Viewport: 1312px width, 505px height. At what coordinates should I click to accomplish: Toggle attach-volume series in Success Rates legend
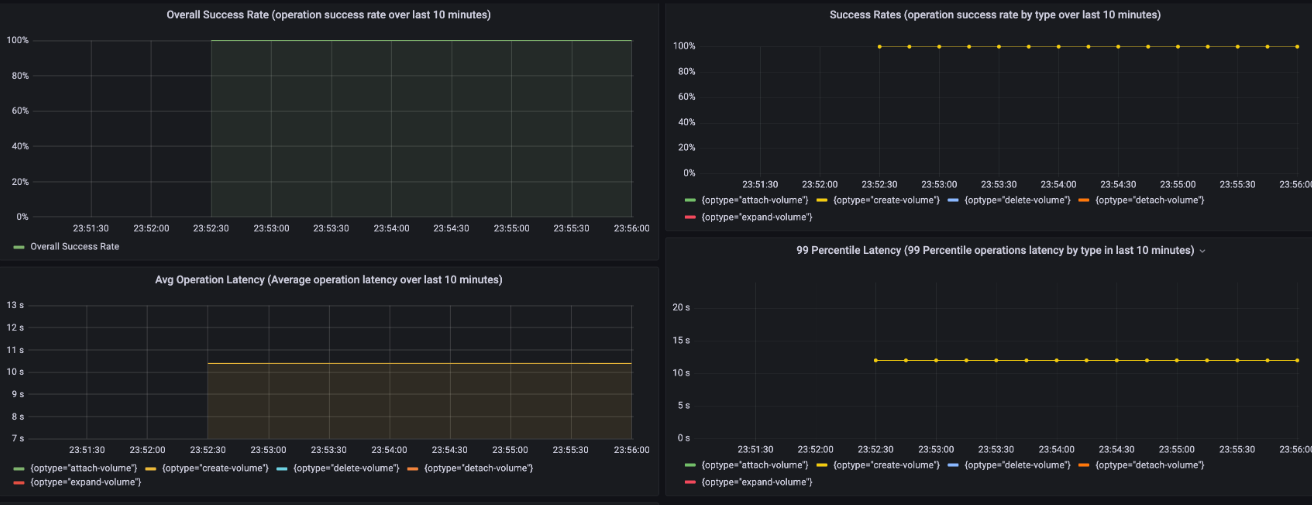point(754,200)
